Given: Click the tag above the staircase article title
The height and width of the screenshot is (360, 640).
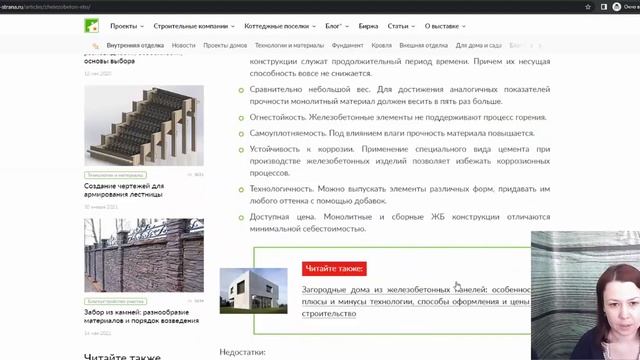Looking at the screenshot, I should point(116,175).
